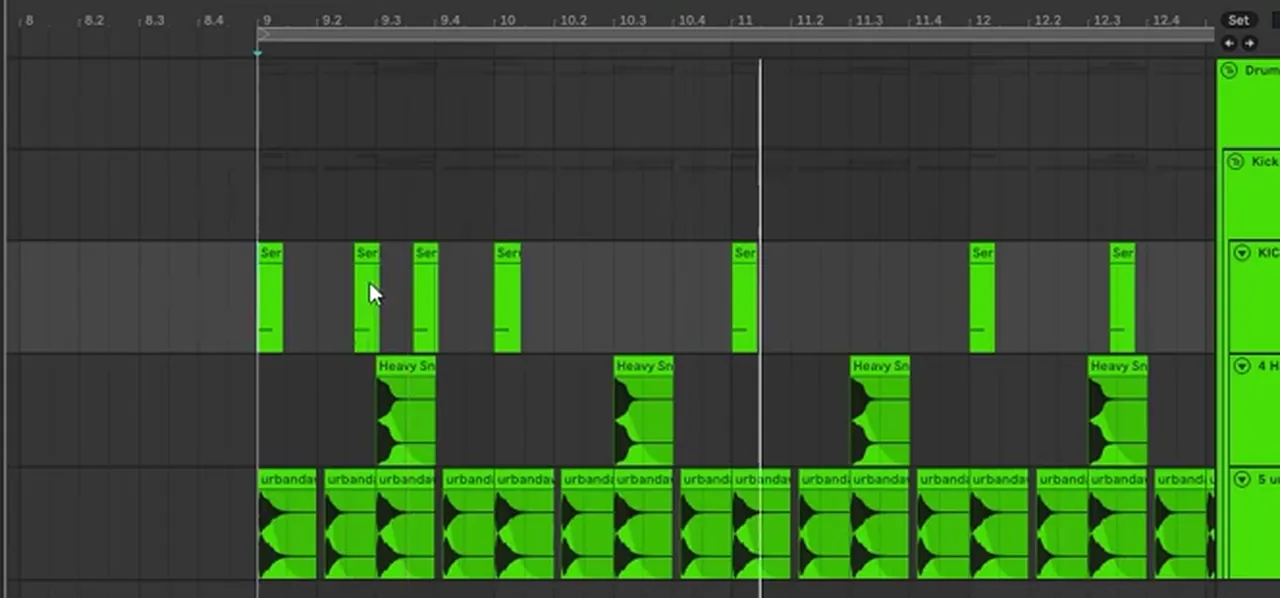Jump to the next locator arrow
The height and width of the screenshot is (598, 1280).
click(x=1248, y=43)
